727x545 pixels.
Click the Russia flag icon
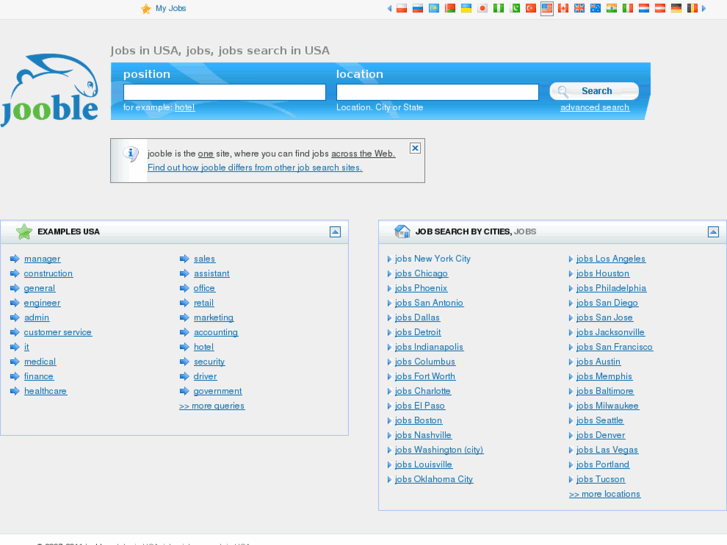[417, 8]
